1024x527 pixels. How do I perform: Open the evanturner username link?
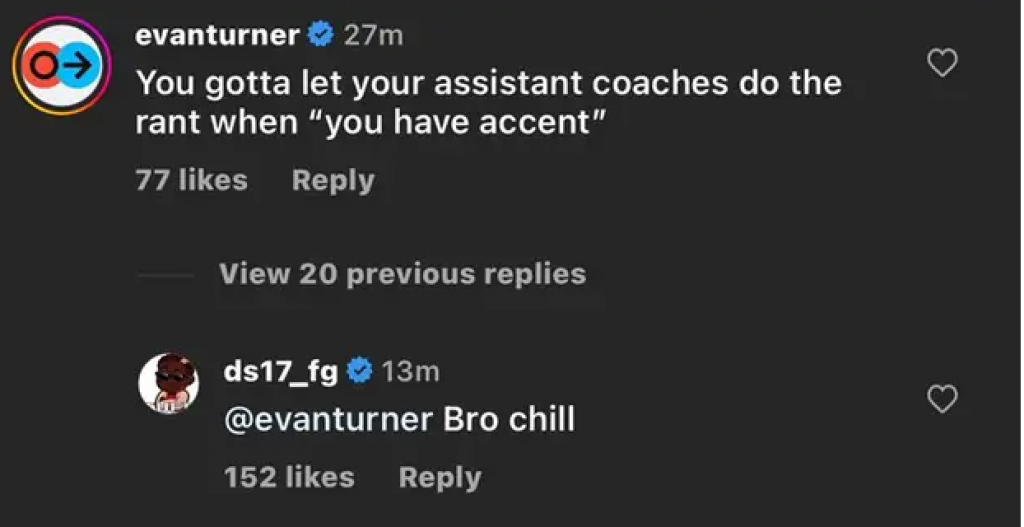click(x=217, y=36)
